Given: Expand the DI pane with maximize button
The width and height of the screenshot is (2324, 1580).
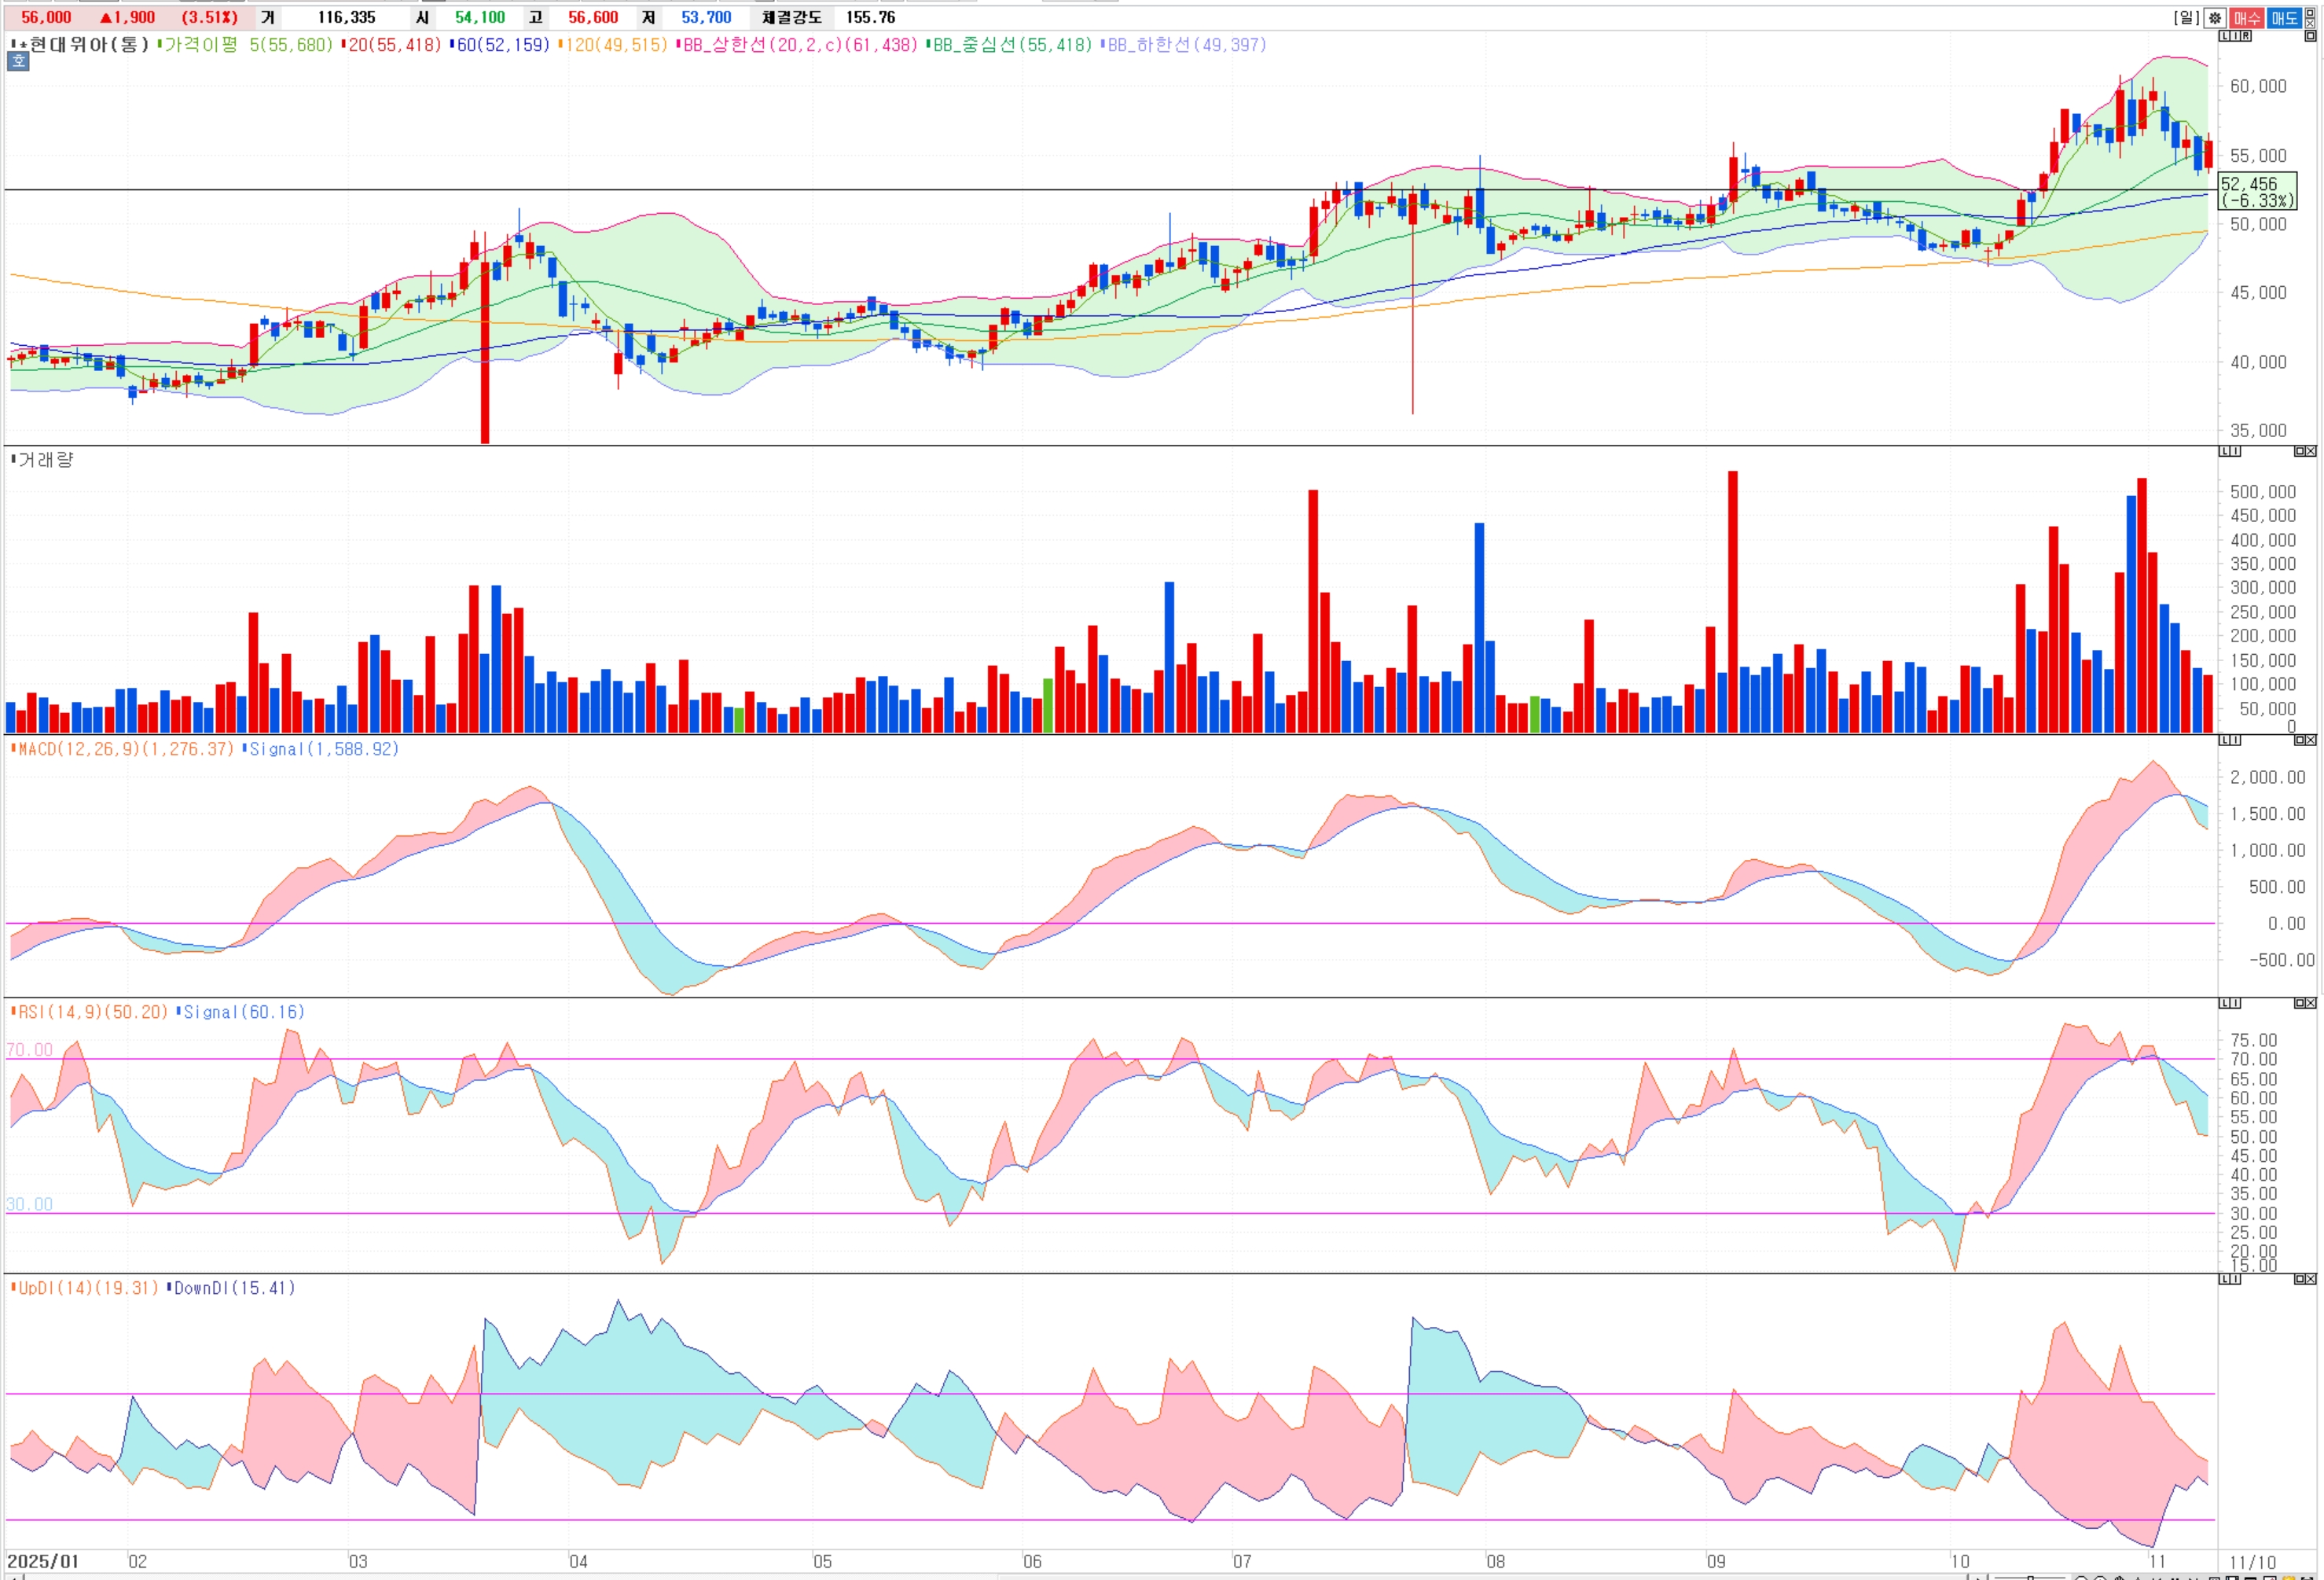Looking at the screenshot, I should click(x=2300, y=1279).
